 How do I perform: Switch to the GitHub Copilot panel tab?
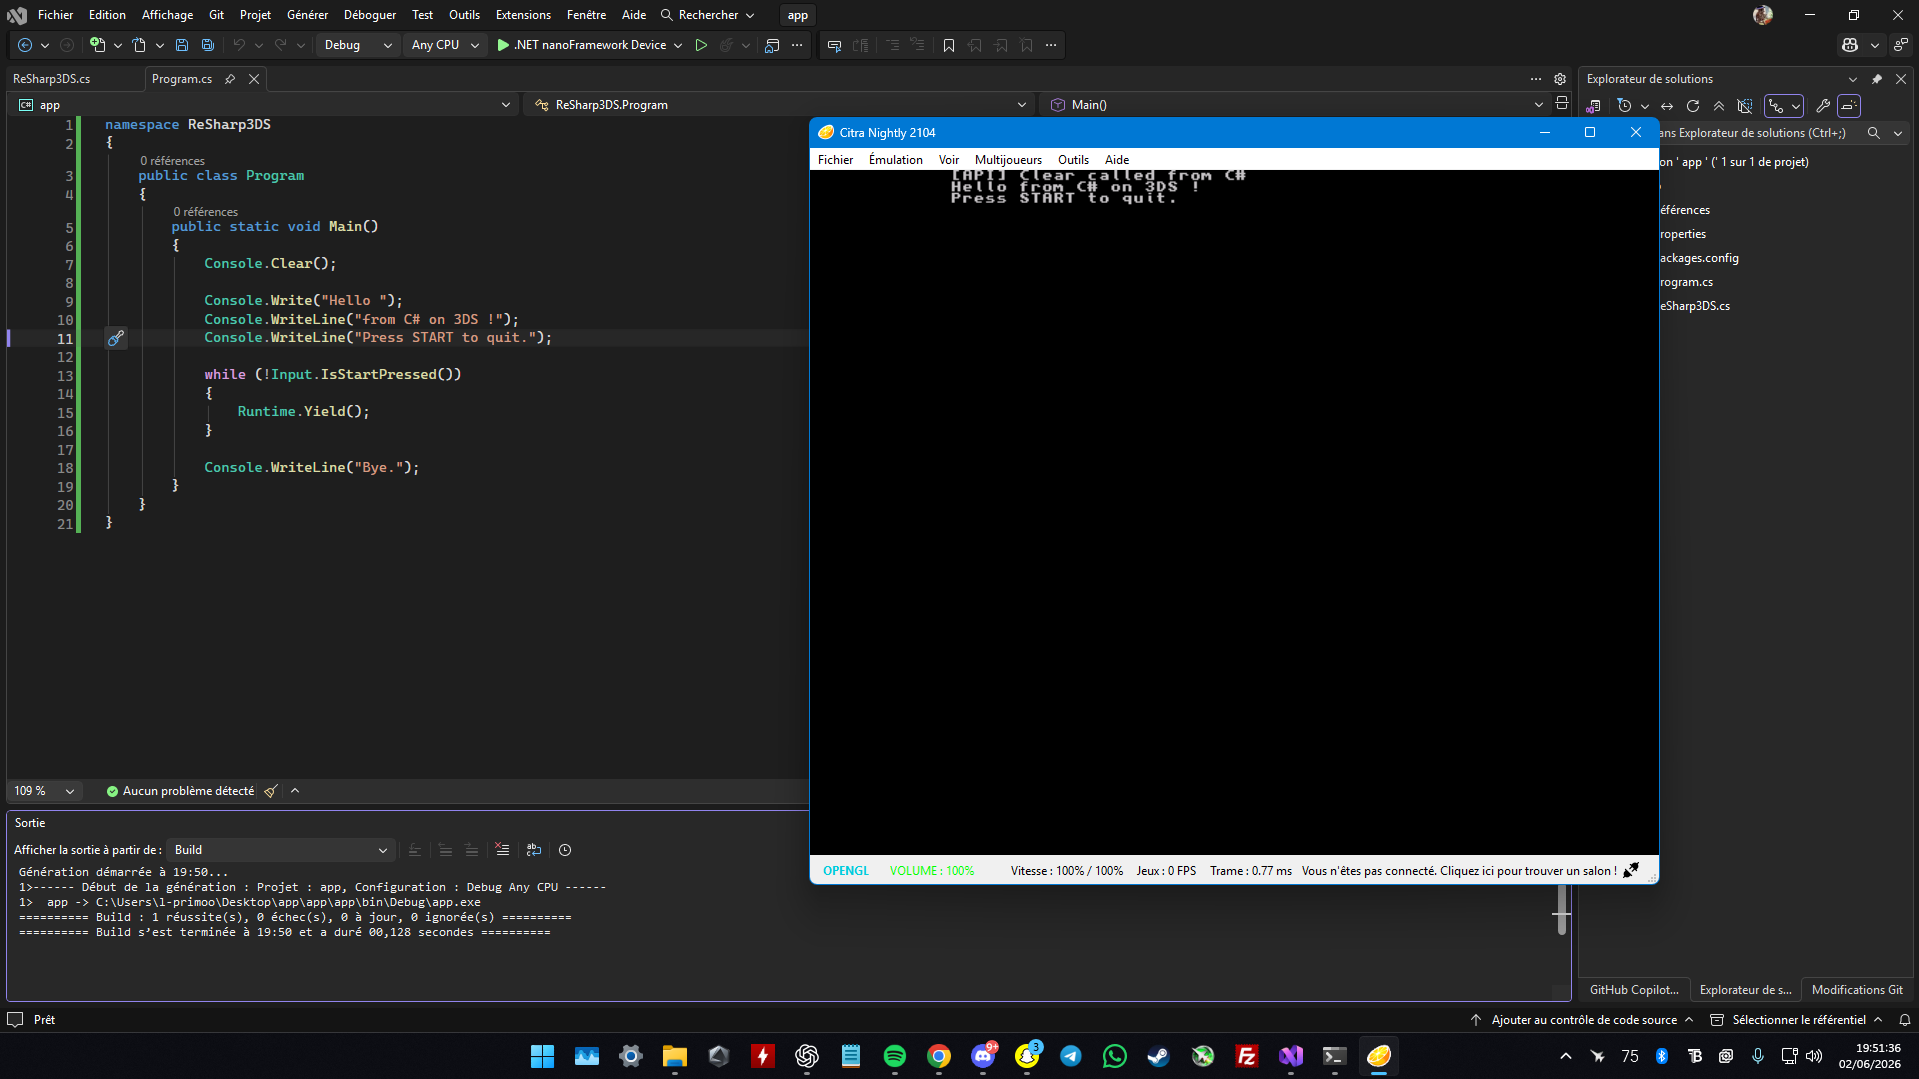(1634, 990)
